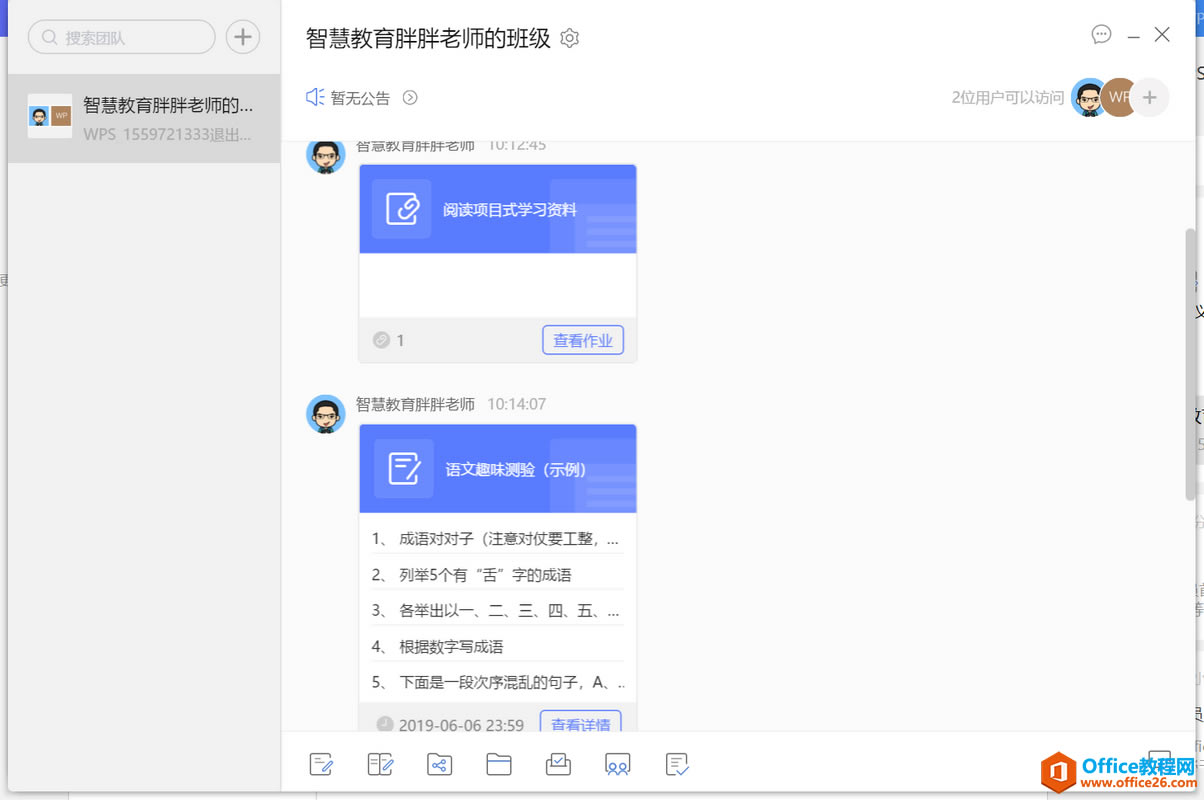Click the 查看详情 button

(581, 723)
